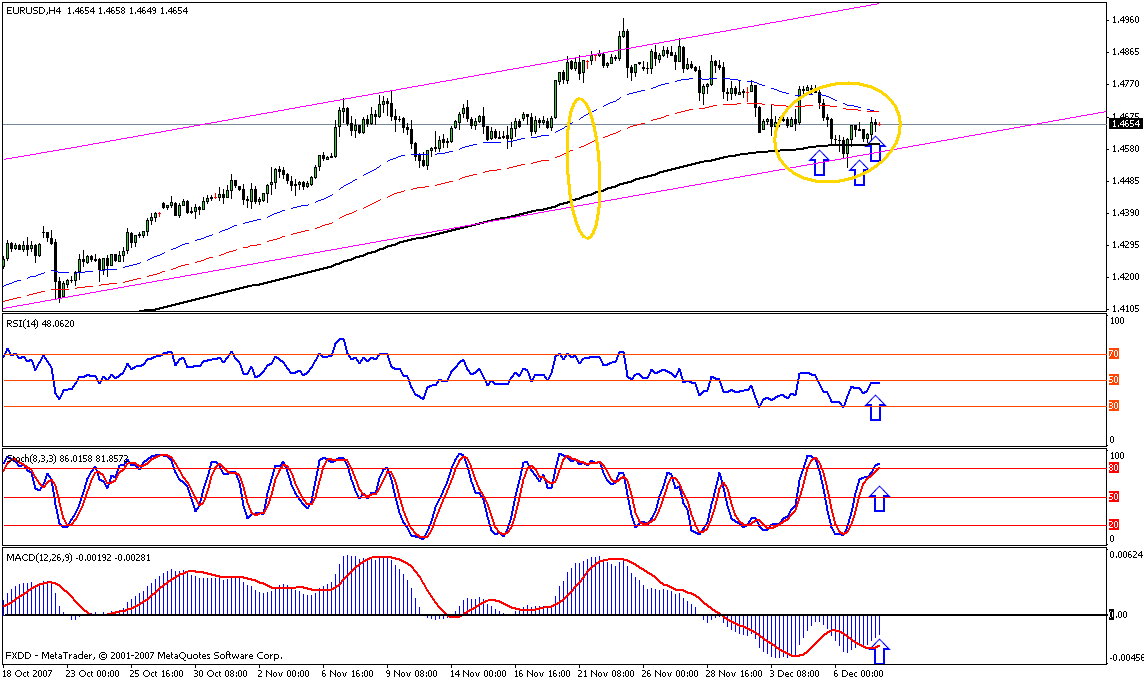The image size is (1144, 681).
Task: Click the 18 Oct 2007 date label
Action: click(x=28, y=673)
